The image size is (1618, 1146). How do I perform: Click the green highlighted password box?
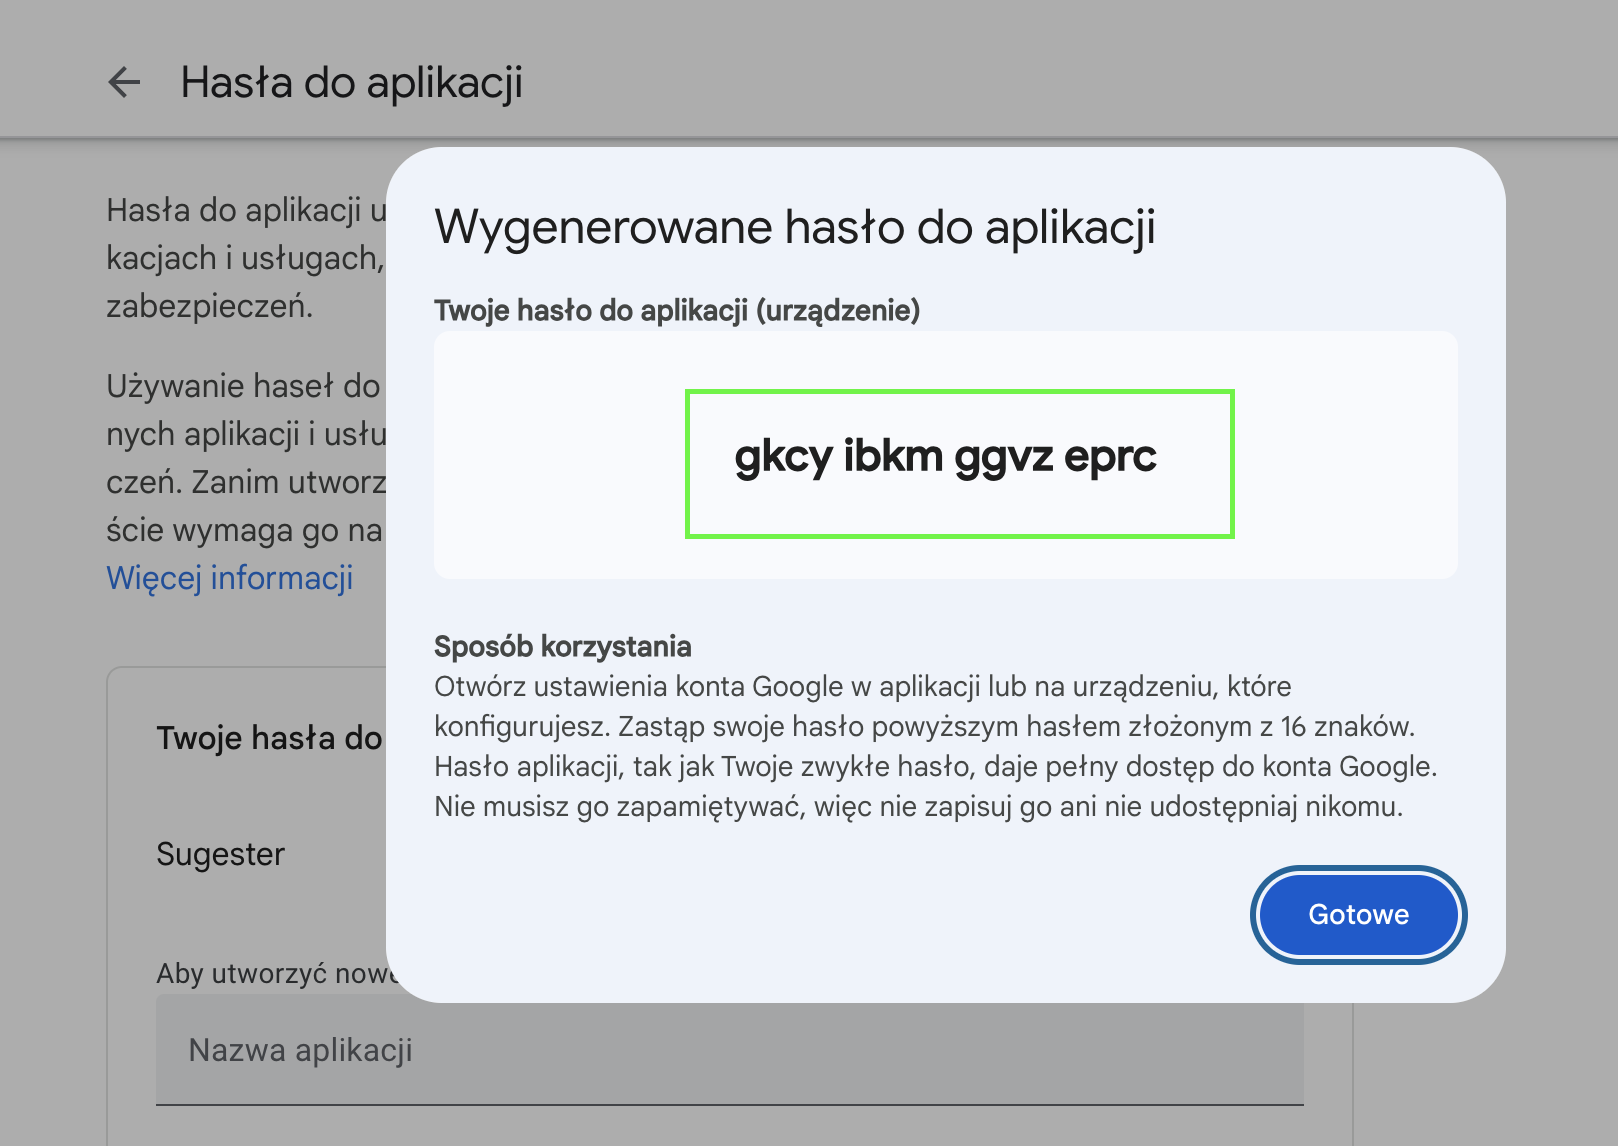coord(959,462)
